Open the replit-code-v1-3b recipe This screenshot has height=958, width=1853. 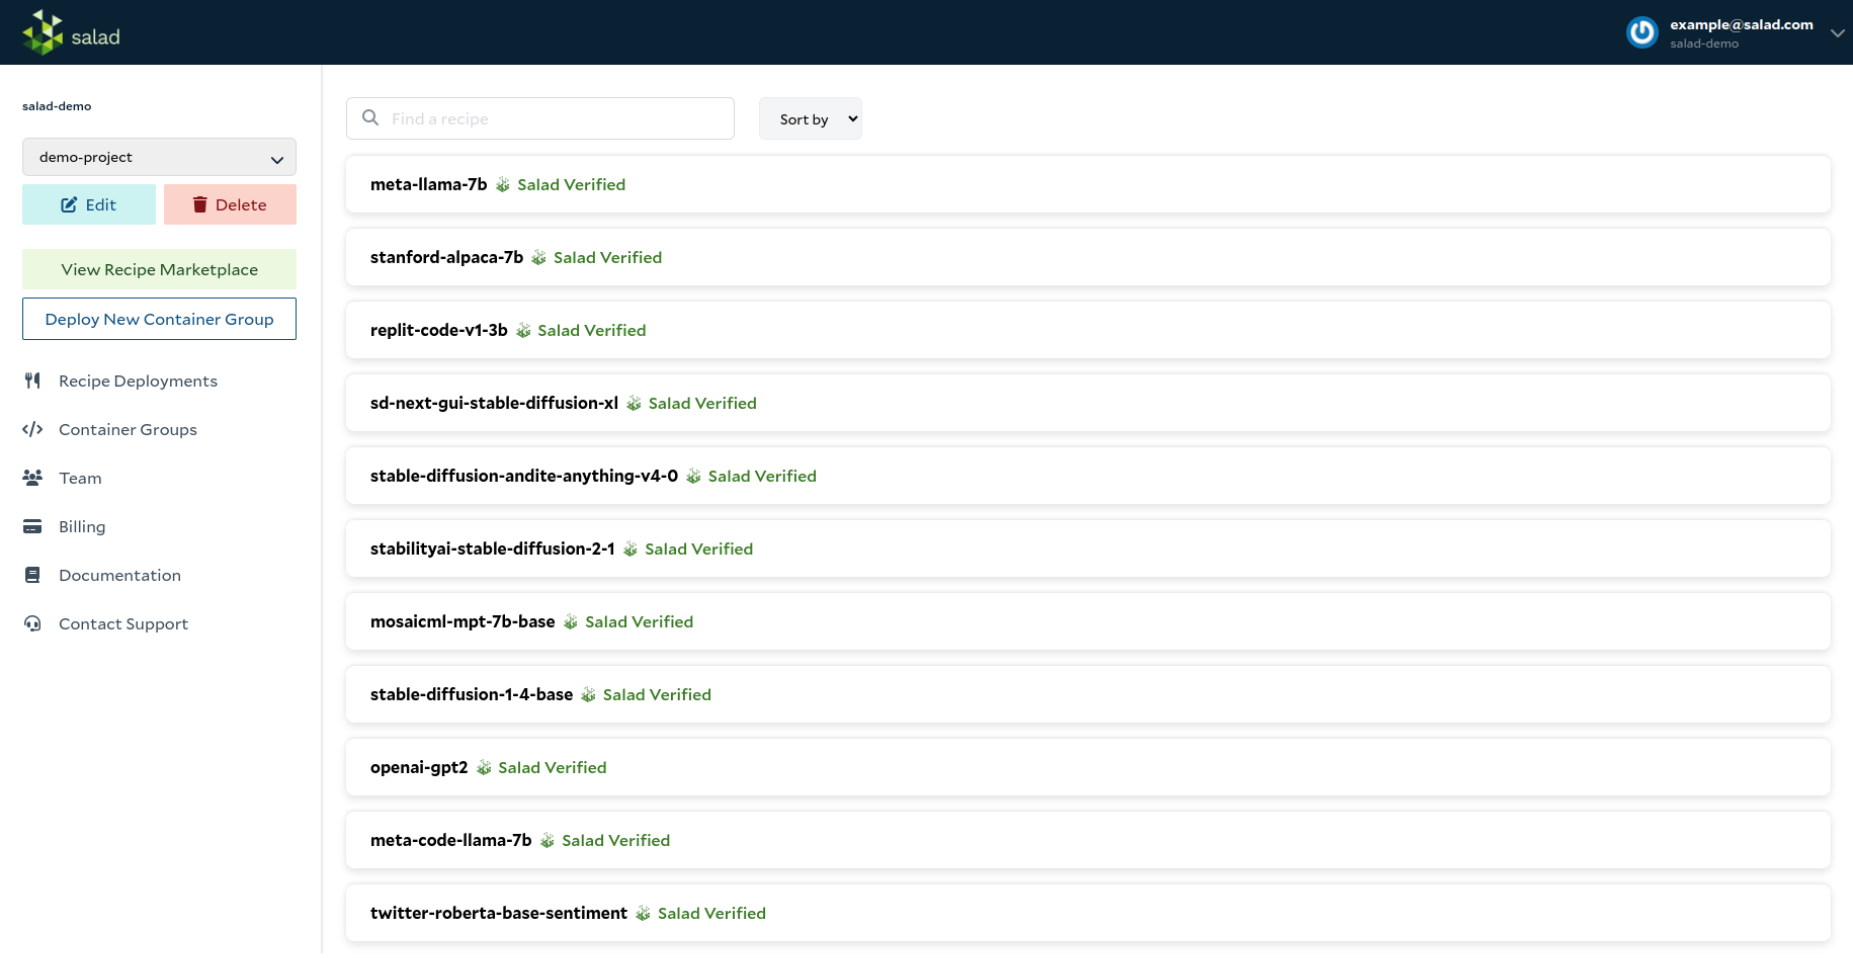pos(1088,330)
